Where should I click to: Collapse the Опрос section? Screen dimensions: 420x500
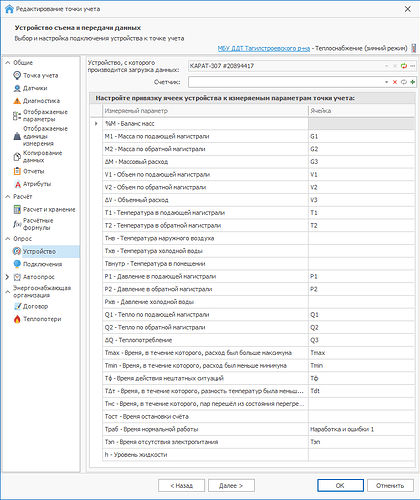(7, 239)
